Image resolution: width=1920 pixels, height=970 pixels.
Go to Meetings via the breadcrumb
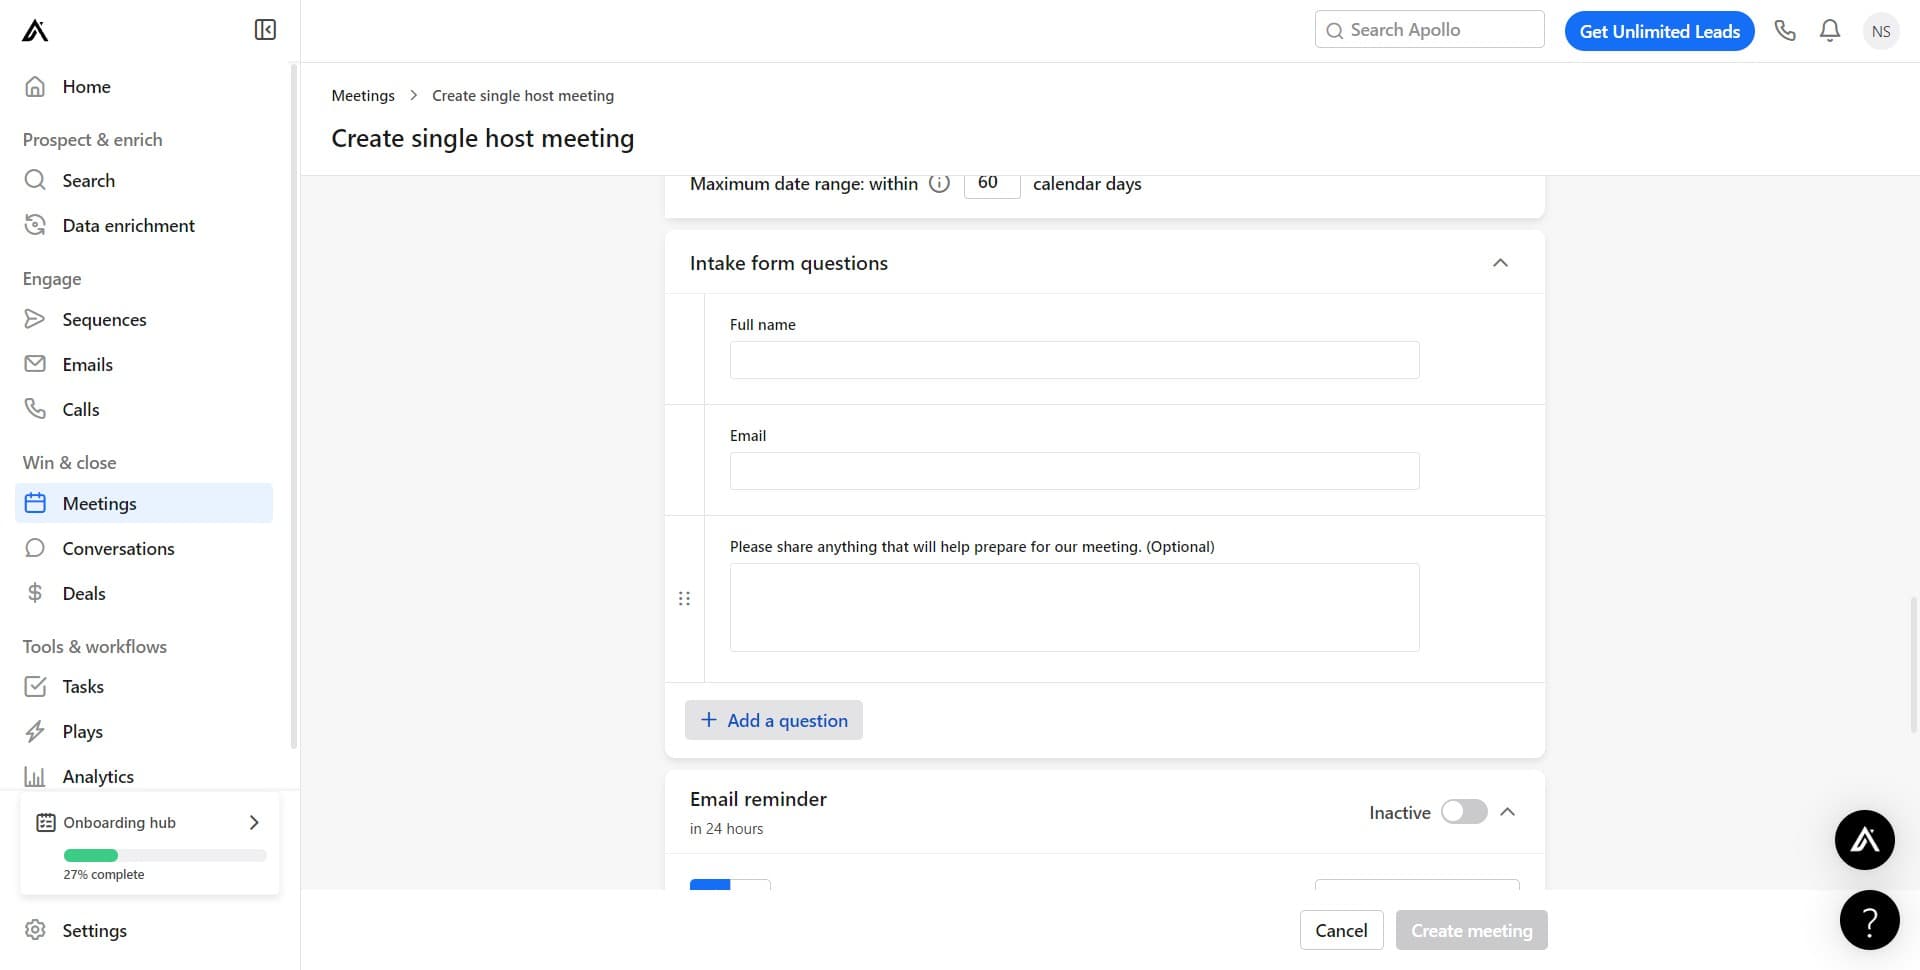[x=362, y=95]
